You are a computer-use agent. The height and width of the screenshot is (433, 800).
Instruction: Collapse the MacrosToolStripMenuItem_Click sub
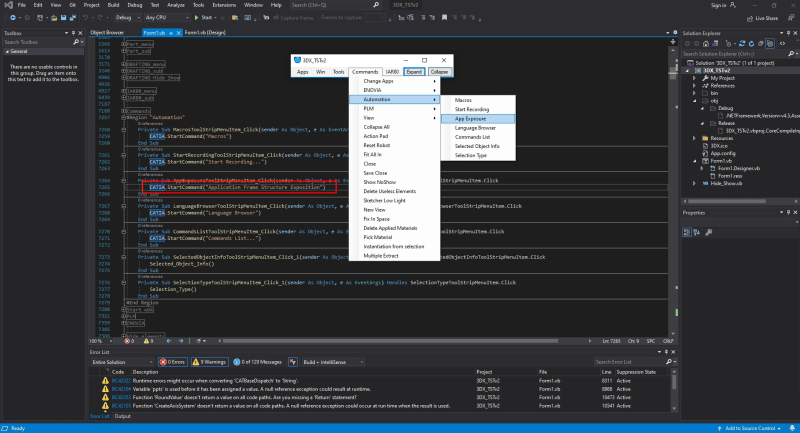point(123,130)
